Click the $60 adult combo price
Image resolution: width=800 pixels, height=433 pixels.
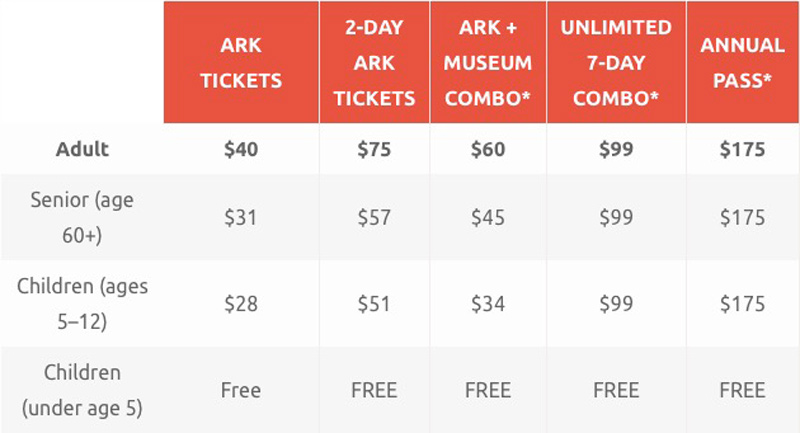(488, 149)
